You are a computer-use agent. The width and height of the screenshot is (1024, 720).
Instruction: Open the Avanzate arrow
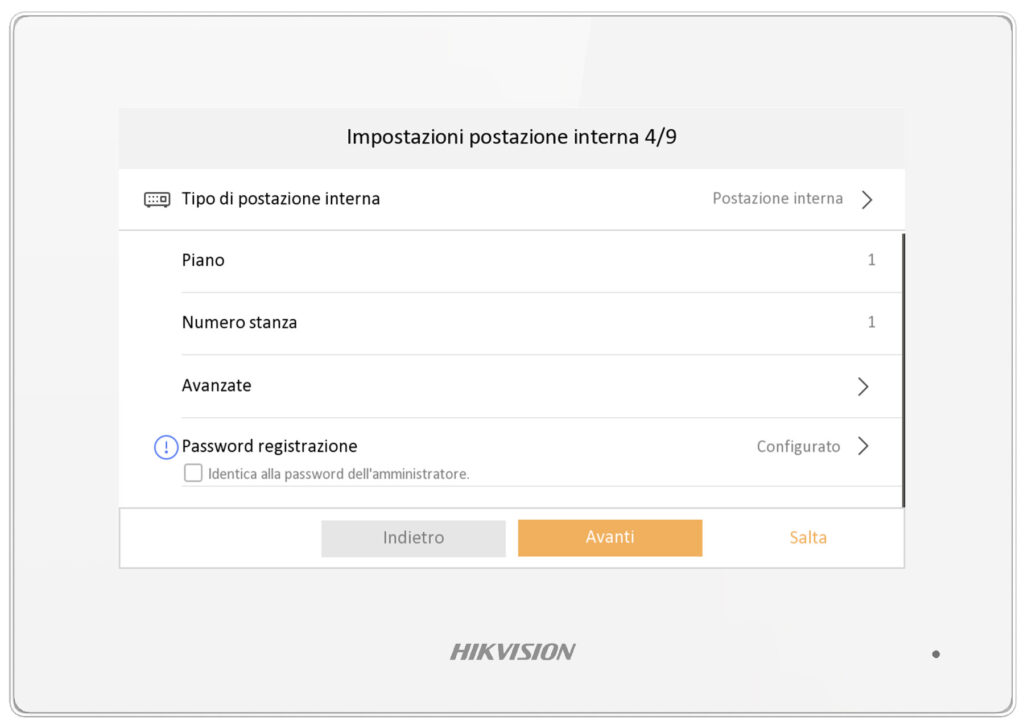[863, 386]
